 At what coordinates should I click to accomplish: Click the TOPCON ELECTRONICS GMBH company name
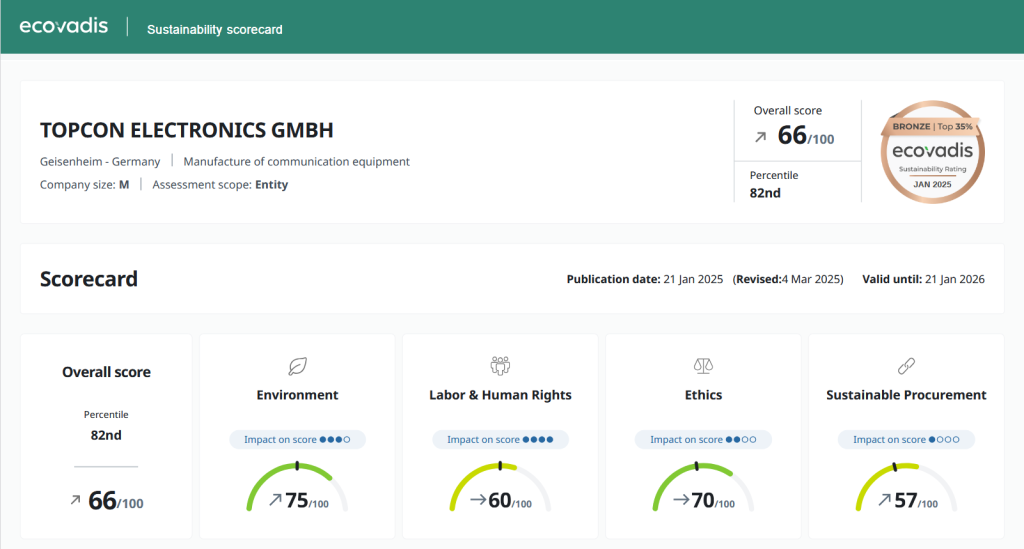[x=187, y=130]
